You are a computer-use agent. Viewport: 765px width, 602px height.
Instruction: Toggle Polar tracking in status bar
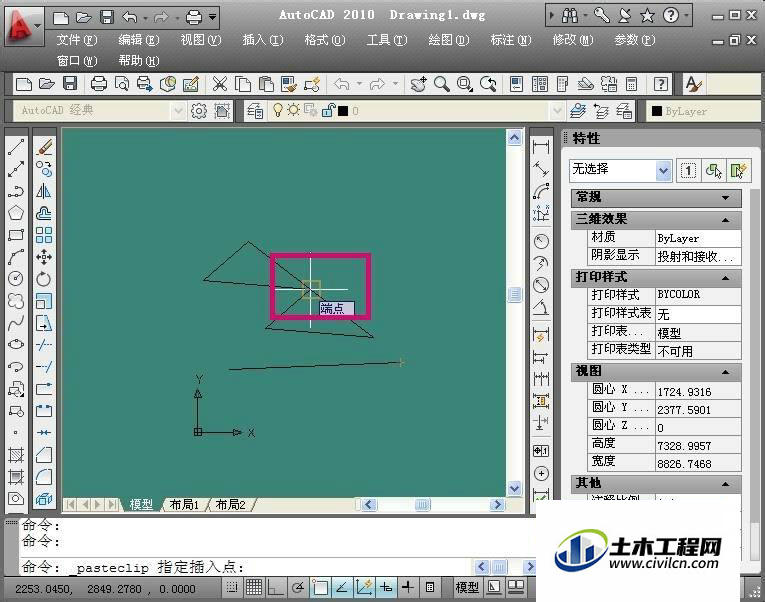(298, 588)
